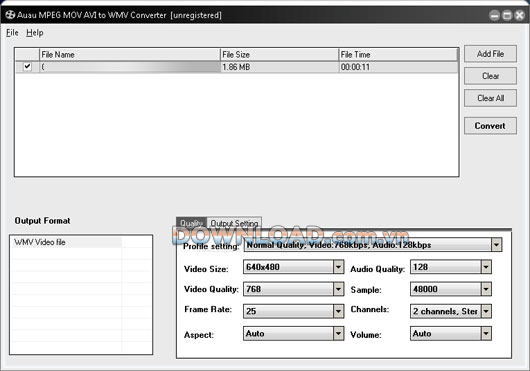Sort by File Size column header
530x371 pixels.
(x=280, y=54)
